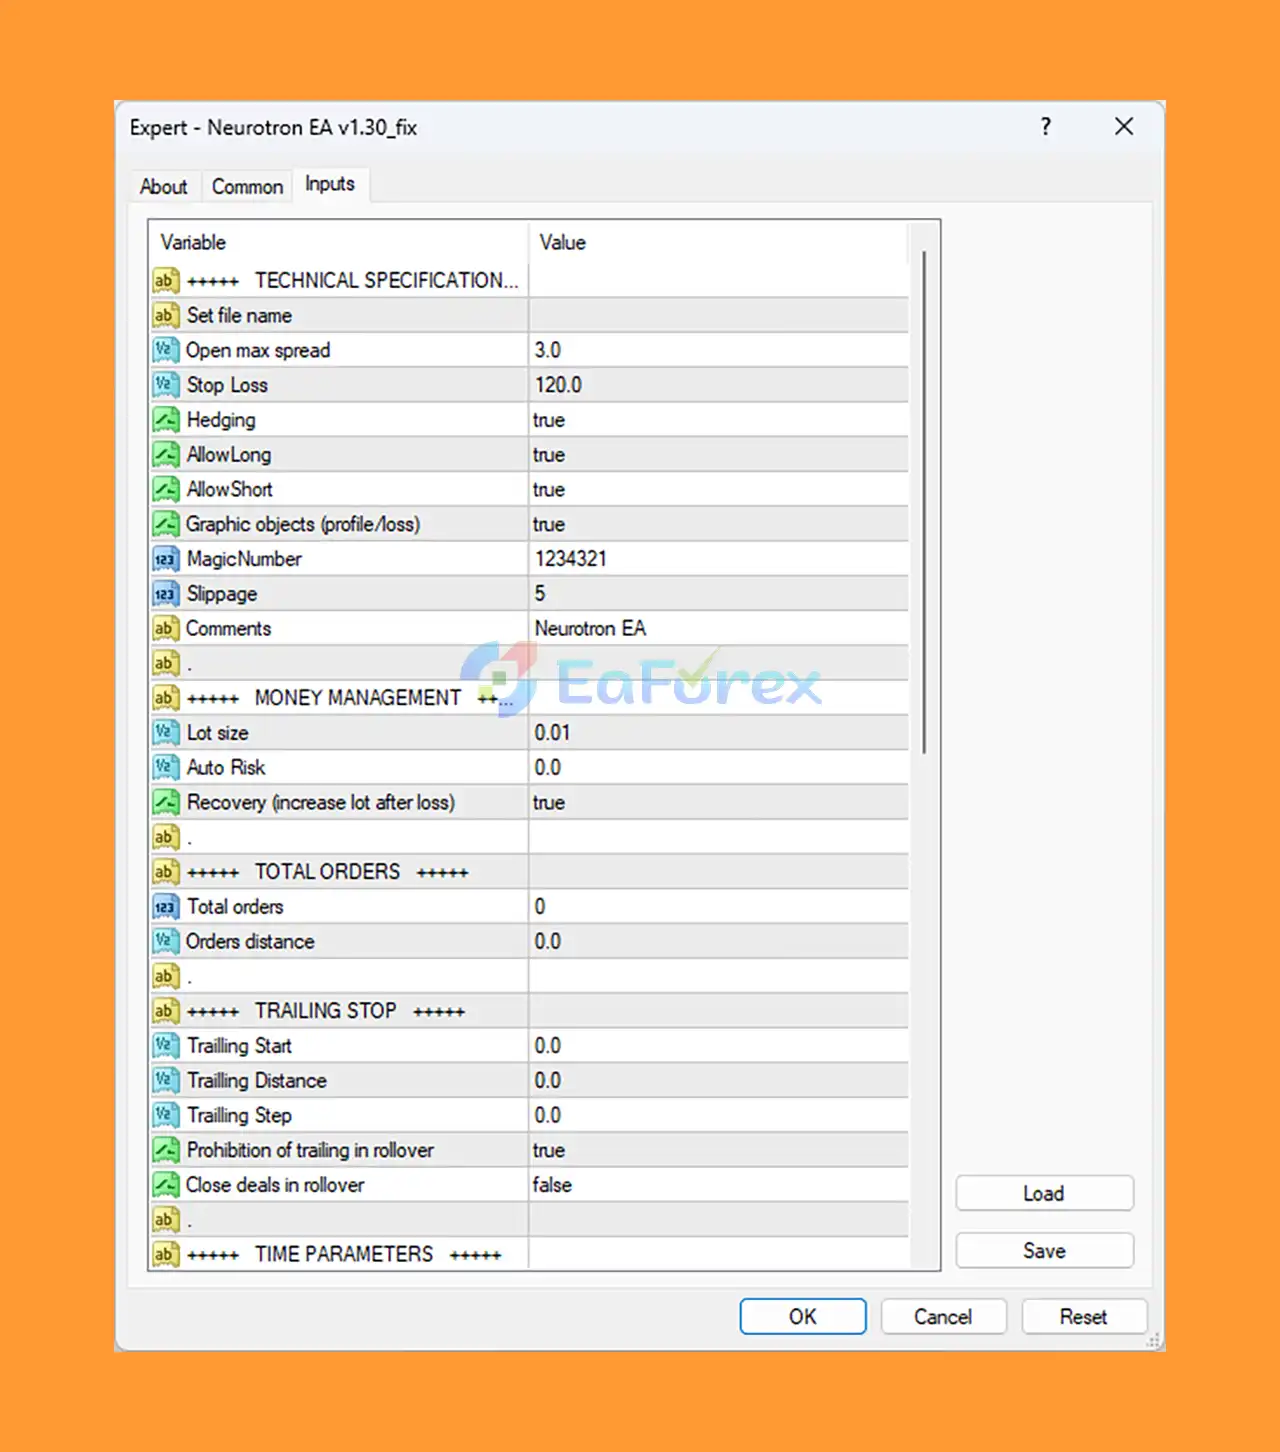Screen dimensions: 1280x1452
Task: Switch to the Common tab
Action: [x=247, y=187]
